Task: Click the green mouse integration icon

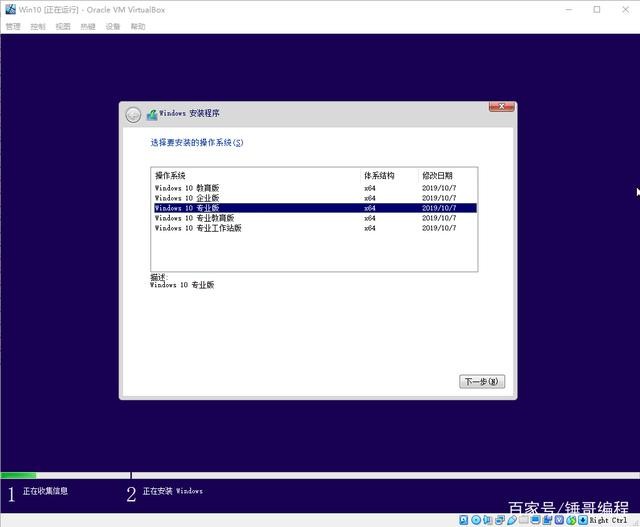Action: click(x=571, y=520)
